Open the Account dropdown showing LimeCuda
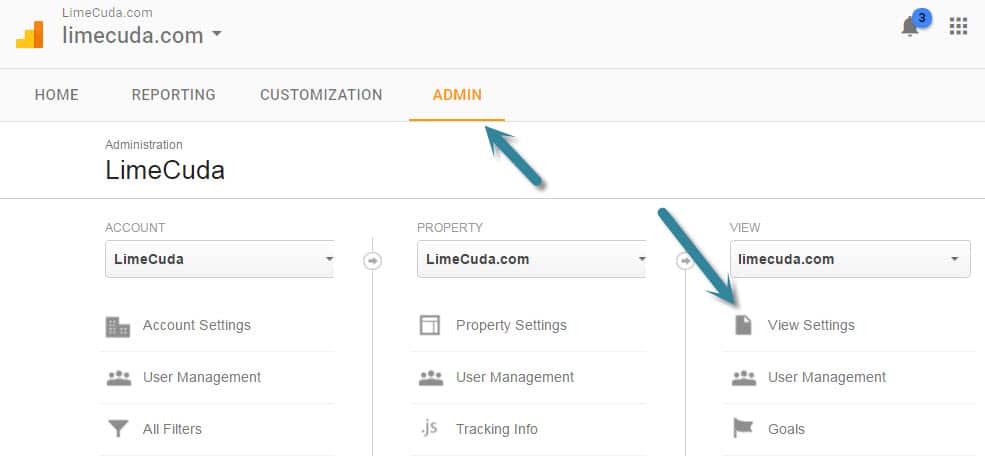 pos(219,259)
